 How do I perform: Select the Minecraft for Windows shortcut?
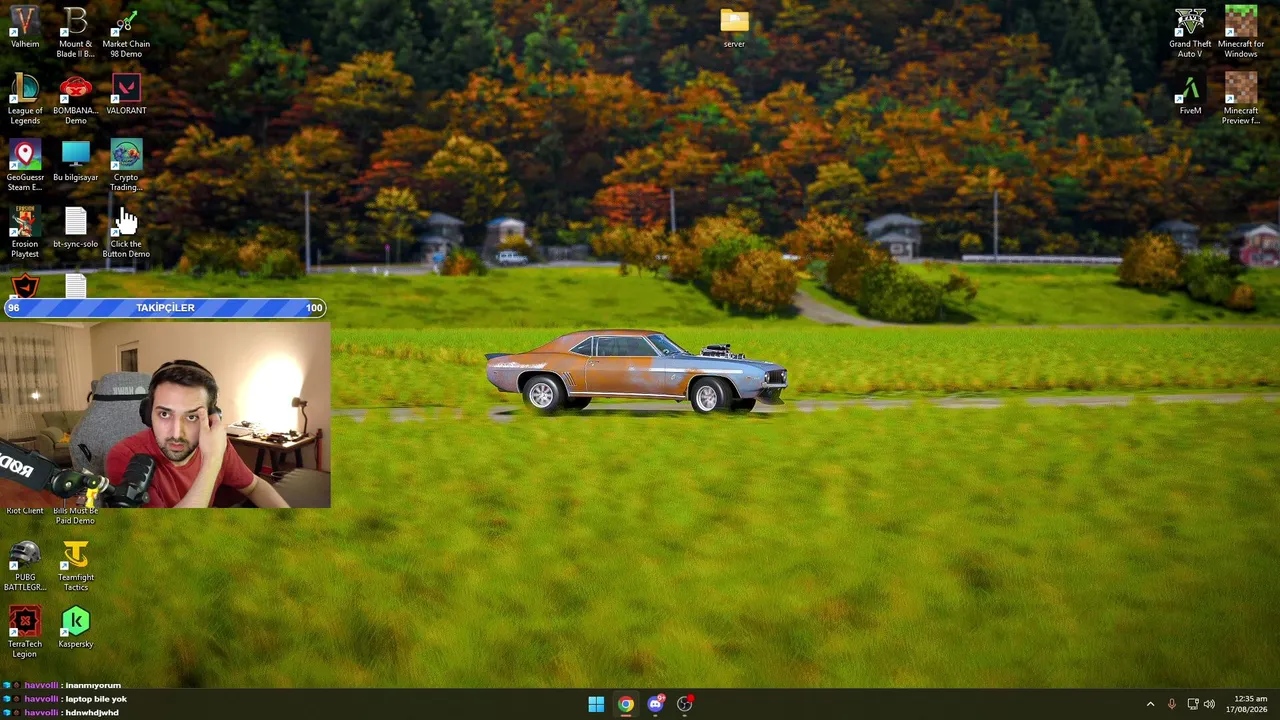(x=1241, y=33)
